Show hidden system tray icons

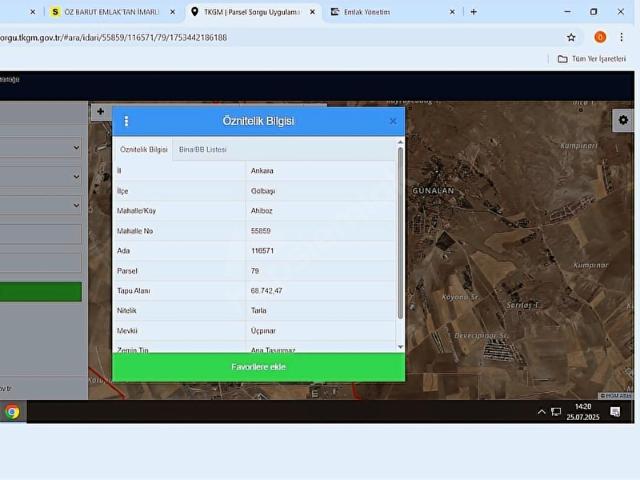[x=542, y=411]
